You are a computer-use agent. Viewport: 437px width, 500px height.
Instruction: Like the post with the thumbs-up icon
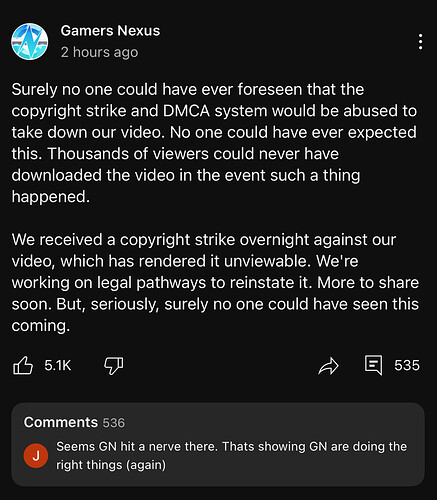(23, 365)
